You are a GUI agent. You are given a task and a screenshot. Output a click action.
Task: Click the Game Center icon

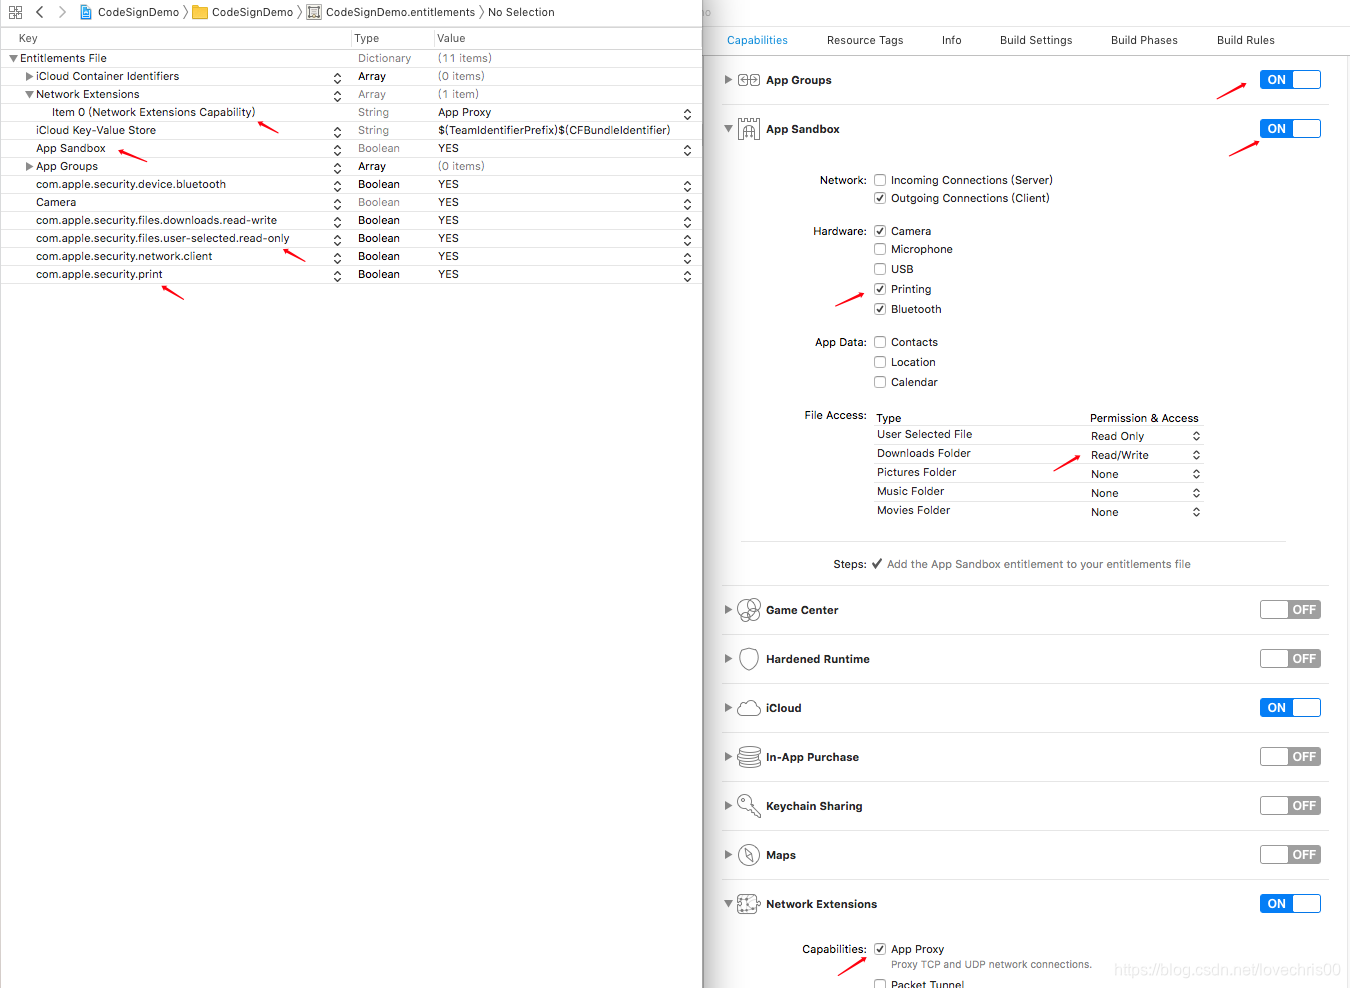click(x=748, y=609)
